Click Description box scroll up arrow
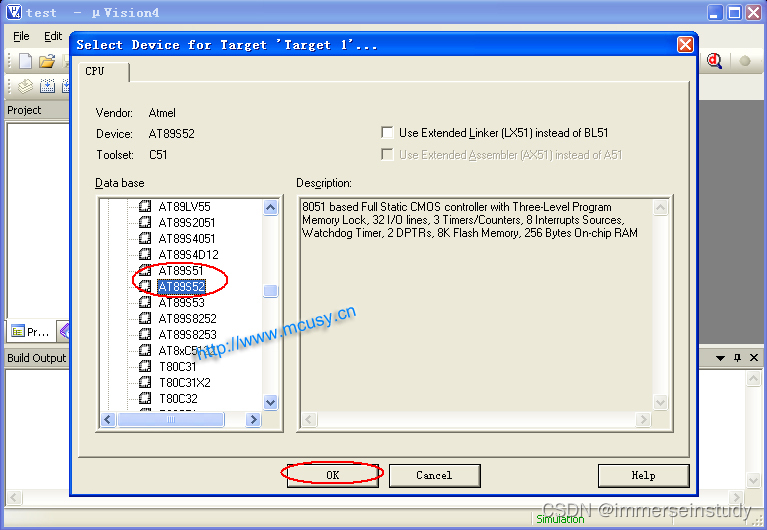This screenshot has height=530, width=767. coord(660,207)
